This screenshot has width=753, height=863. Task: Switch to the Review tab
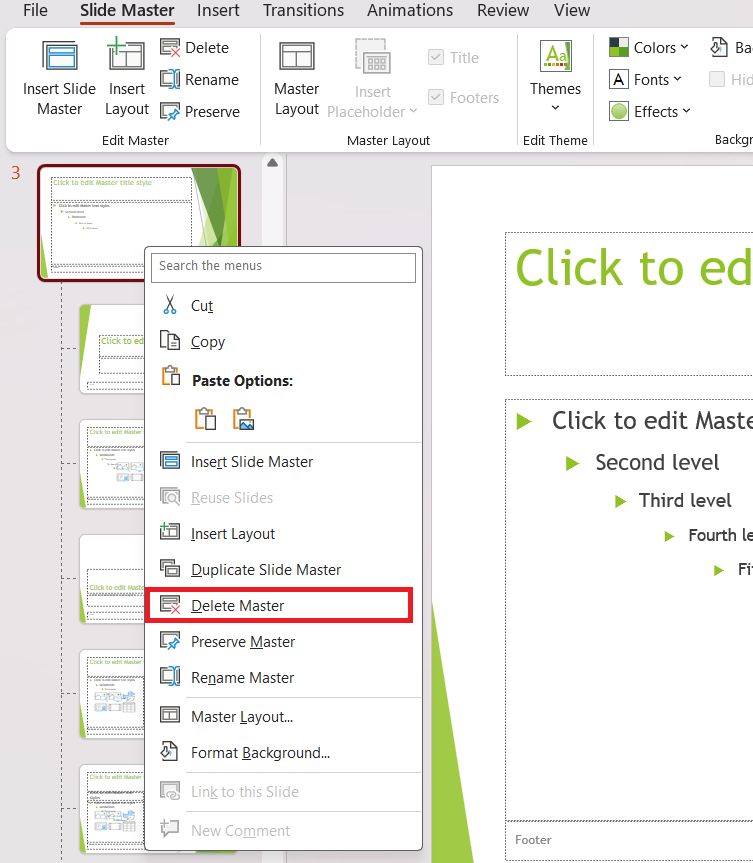tap(503, 10)
